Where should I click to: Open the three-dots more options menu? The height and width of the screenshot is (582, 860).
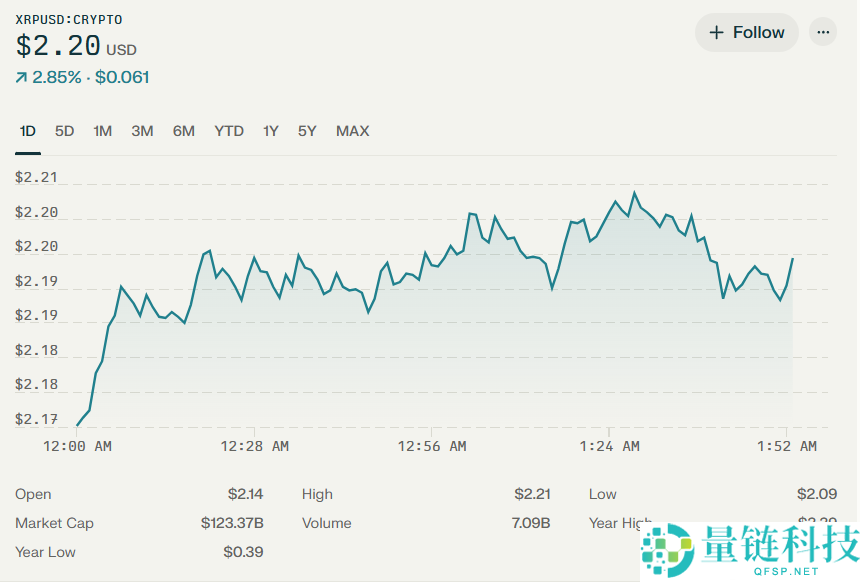pyautogui.click(x=823, y=32)
